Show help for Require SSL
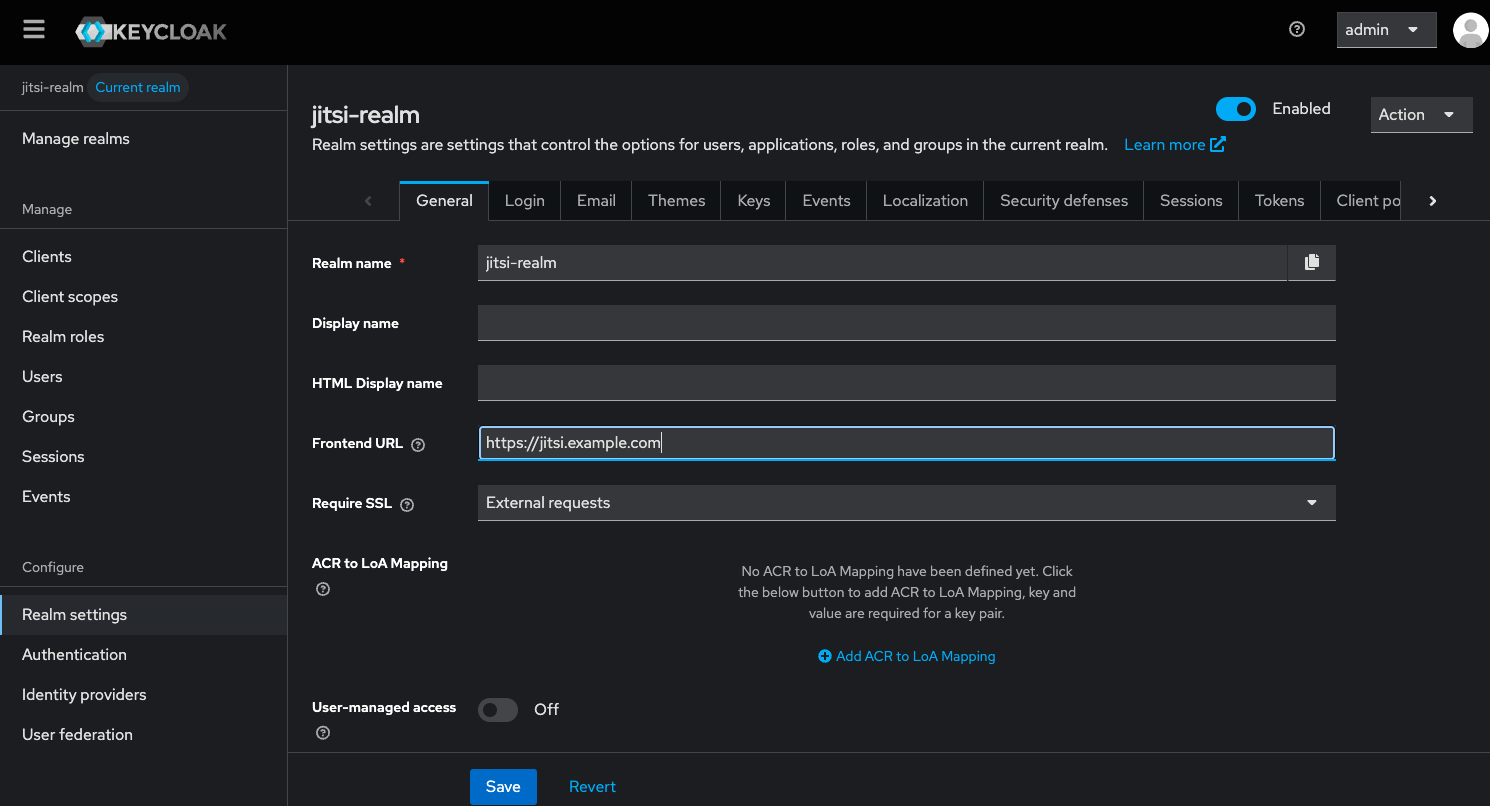The width and height of the screenshot is (1490, 806). tap(407, 505)
